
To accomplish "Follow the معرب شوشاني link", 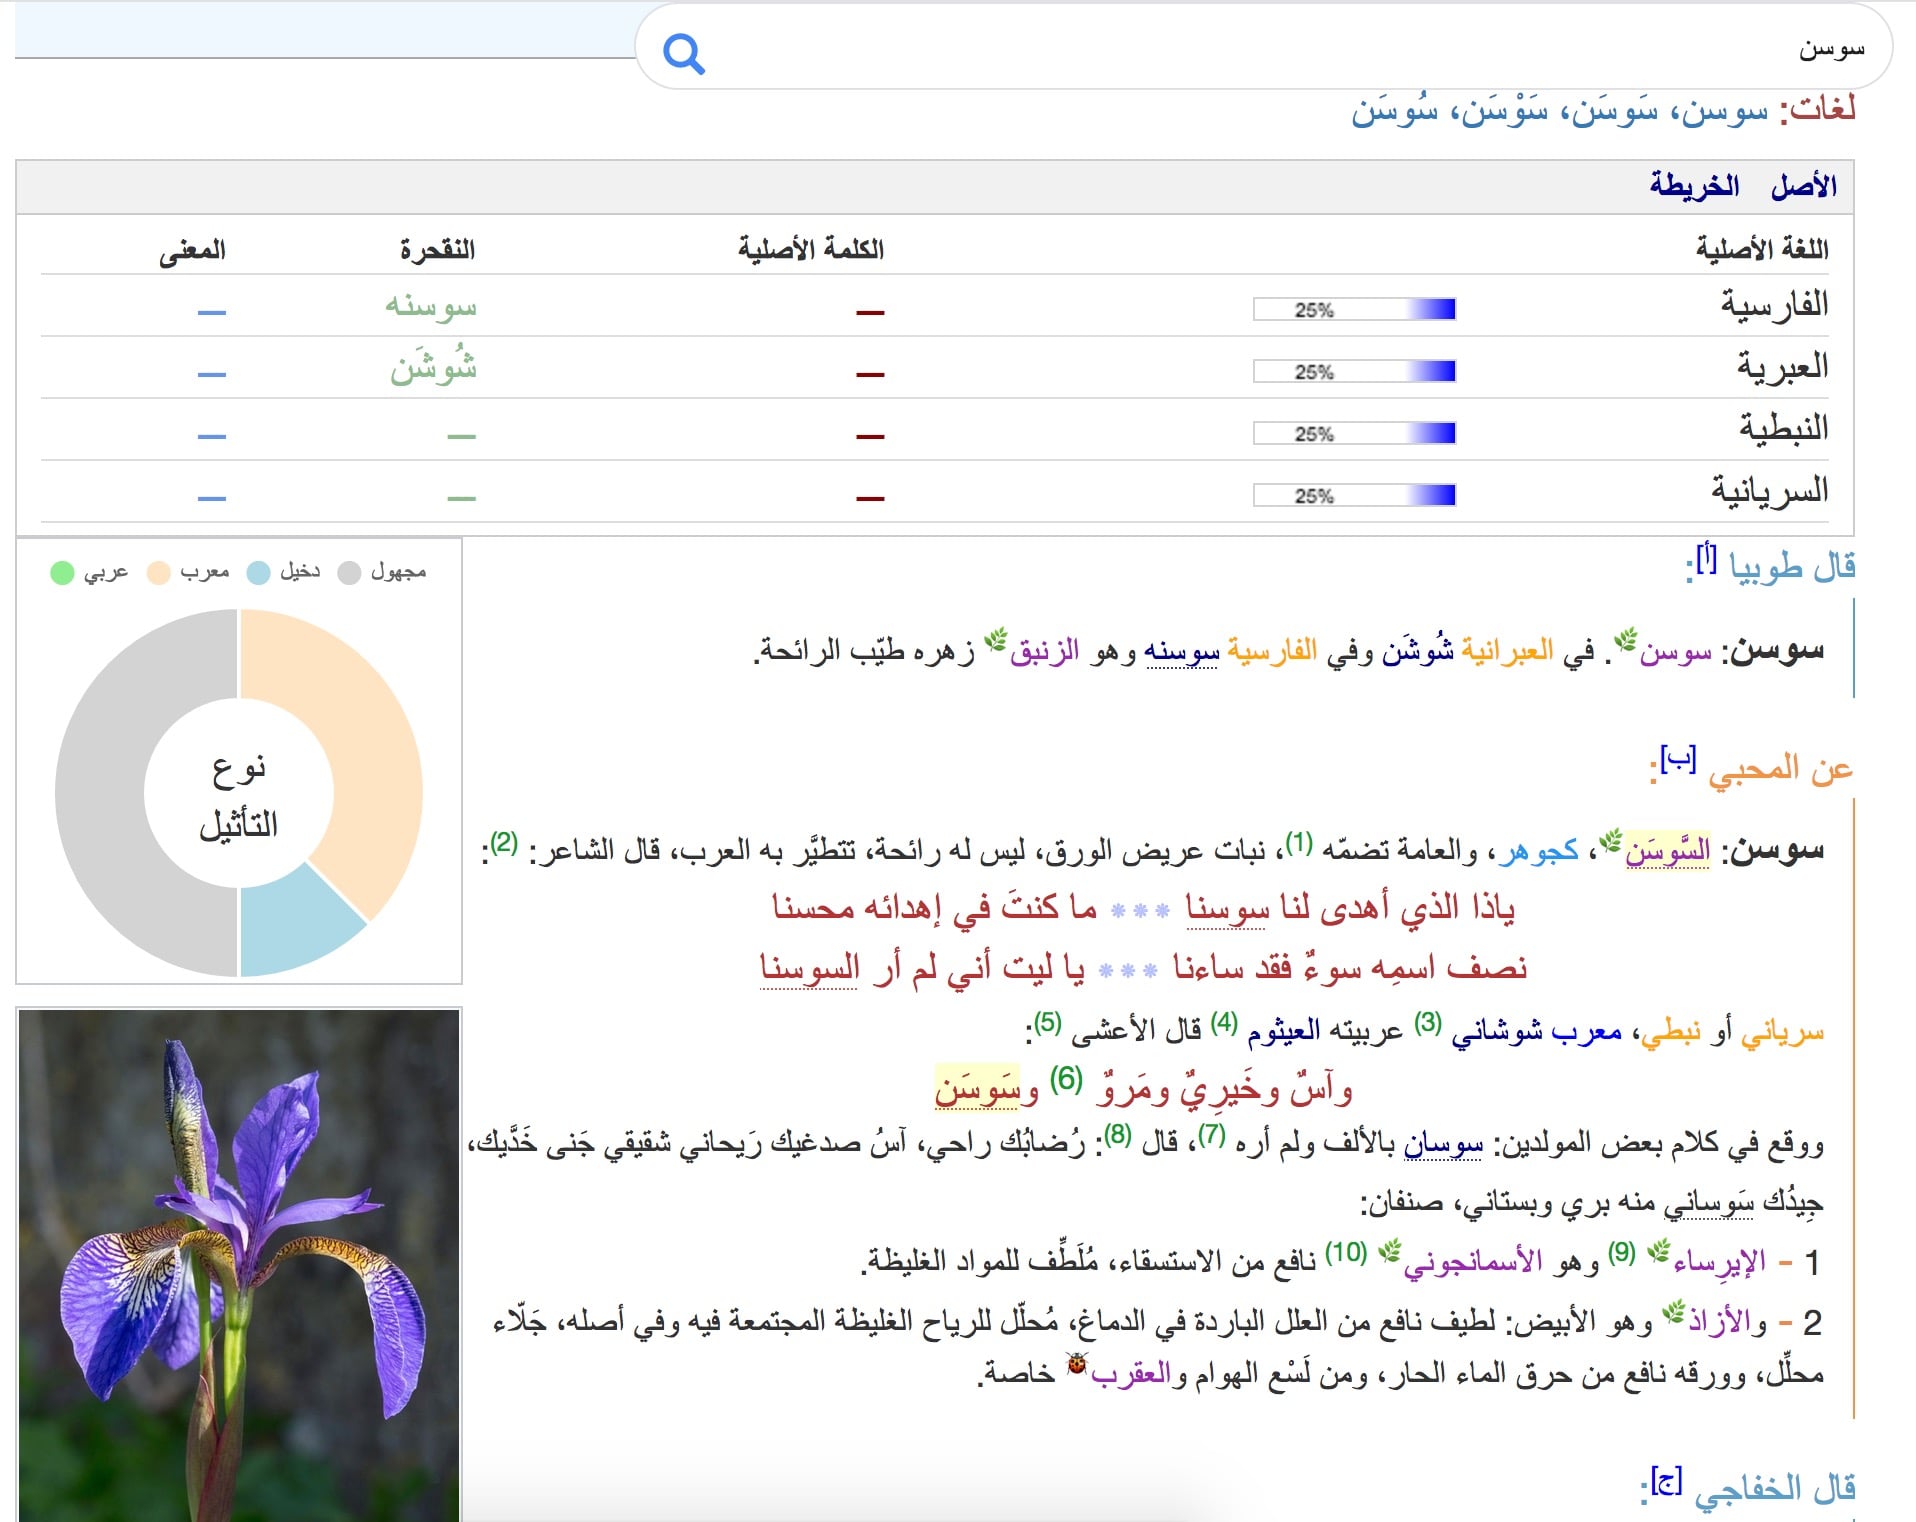I will pos(1536,1033).
